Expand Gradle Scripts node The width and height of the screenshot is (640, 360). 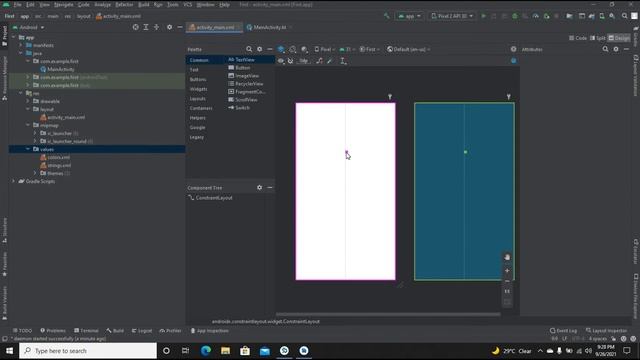pyautogui.click(x=13, y=181)
